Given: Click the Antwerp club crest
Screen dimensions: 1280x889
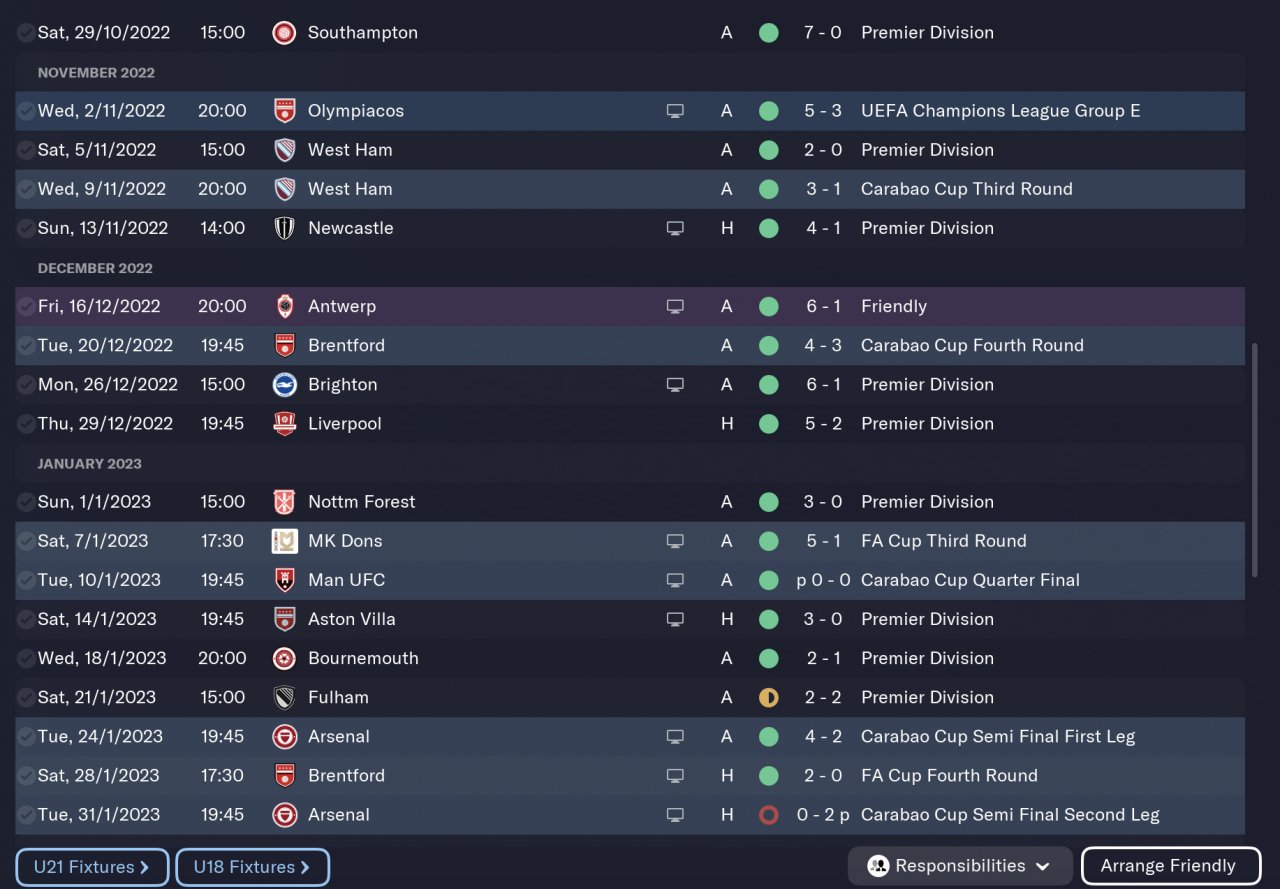Looking at the screenshot, I should (284, 307).
